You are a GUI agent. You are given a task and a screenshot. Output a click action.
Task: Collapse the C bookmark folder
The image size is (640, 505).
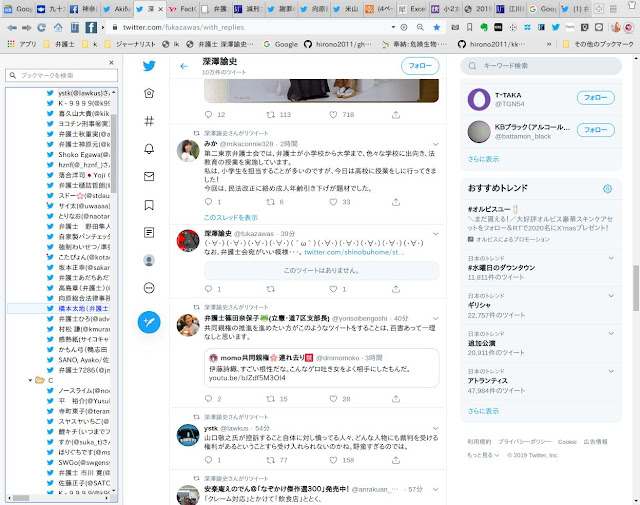point(30,380)
